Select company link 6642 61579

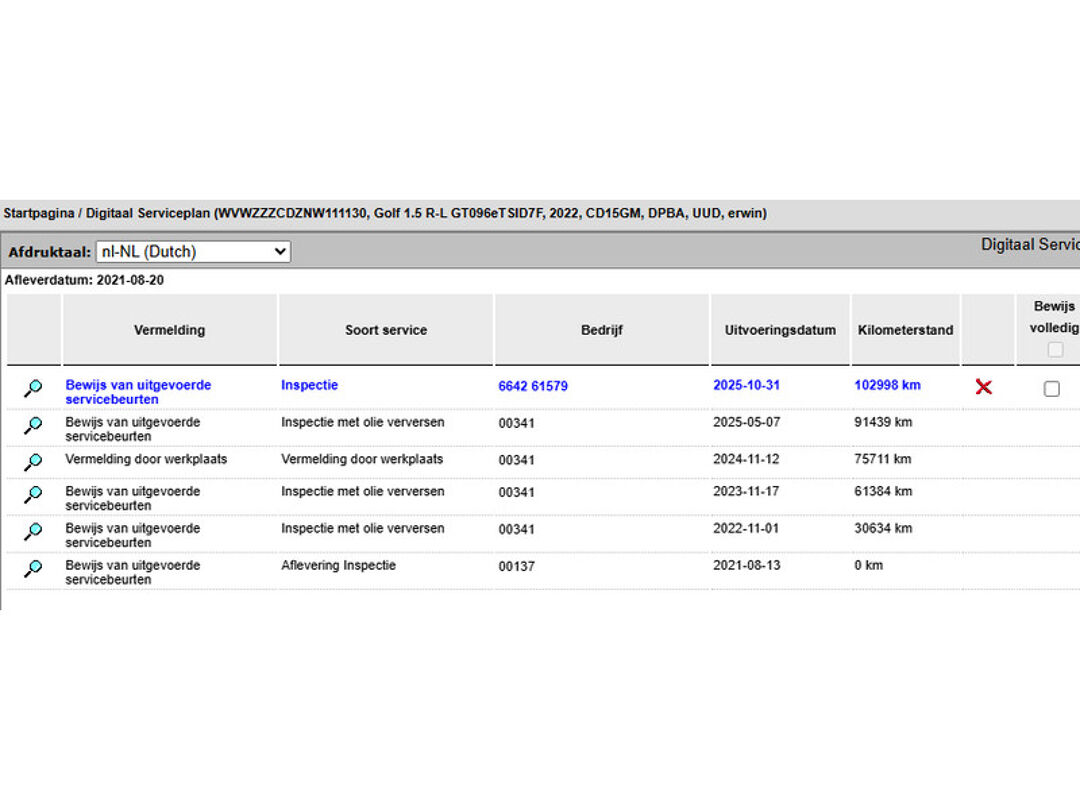(x=533, y=386)
